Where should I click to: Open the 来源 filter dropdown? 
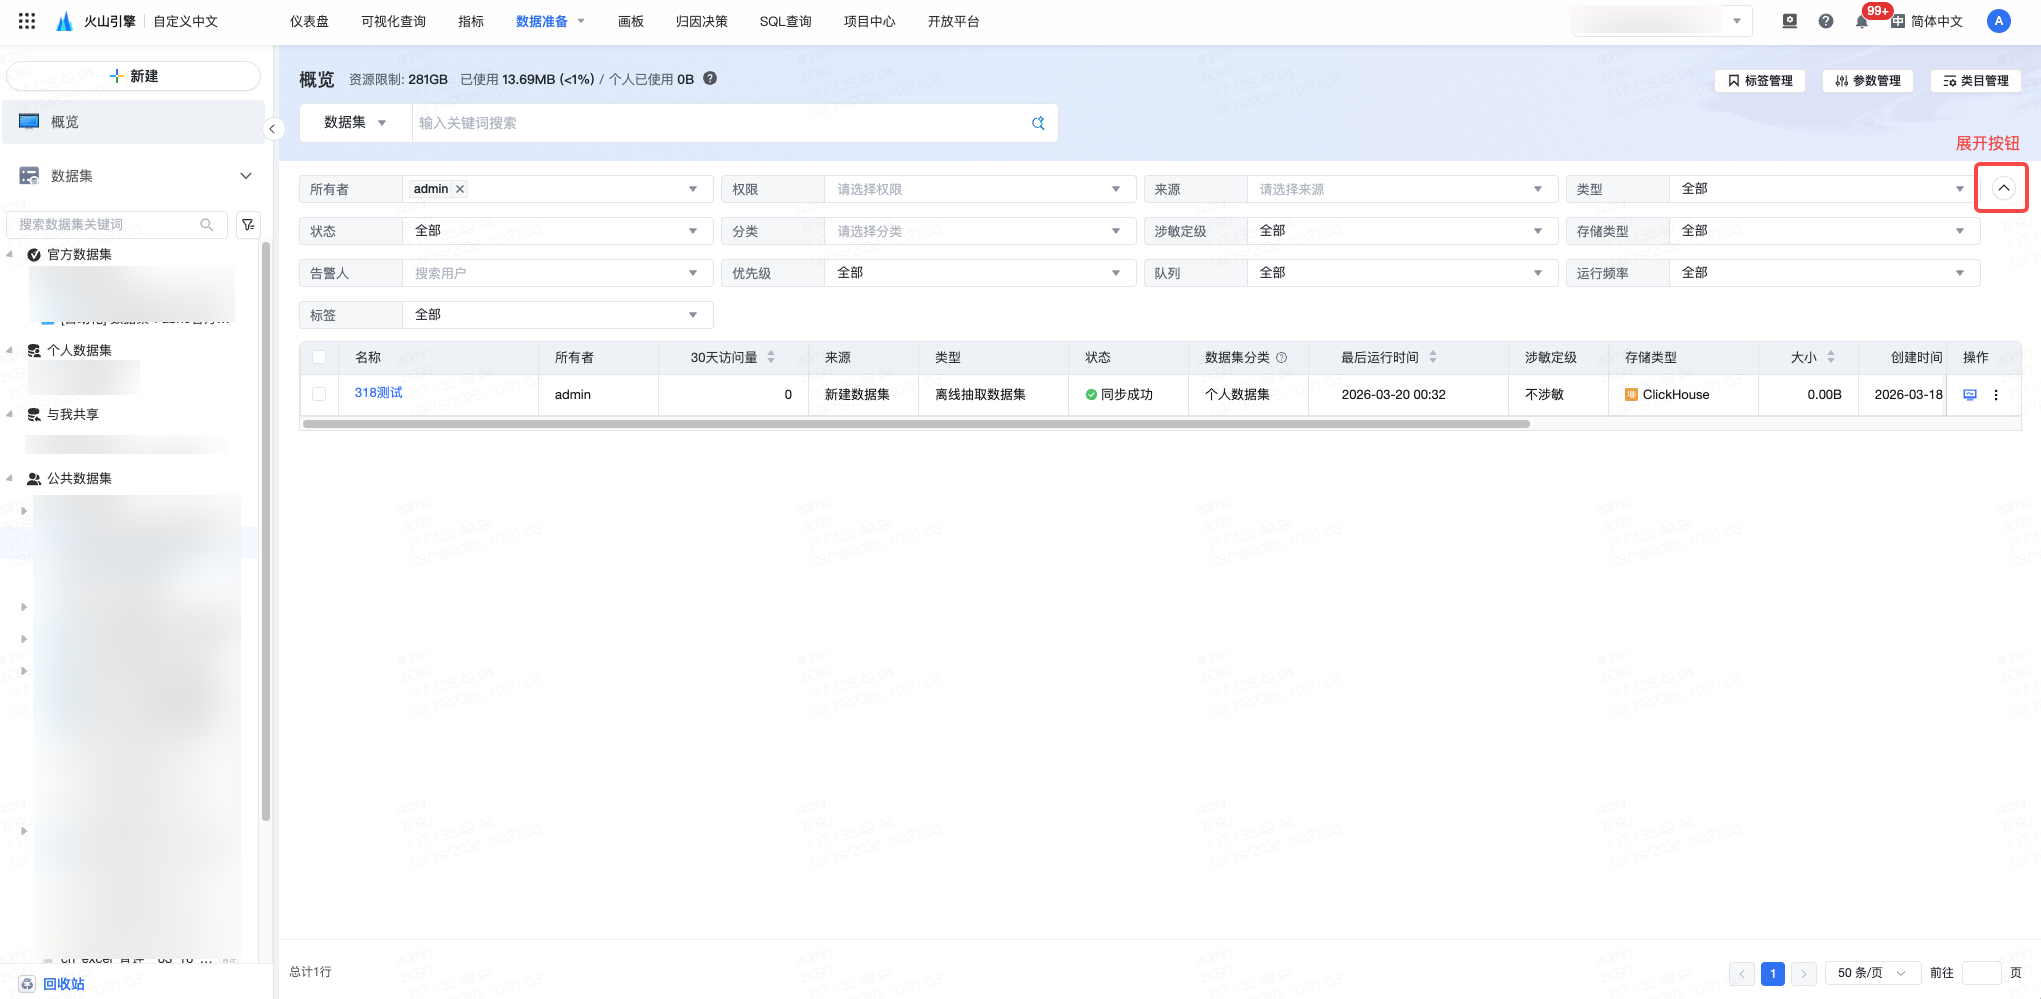pyautogui.click(x=1401, y=189)
